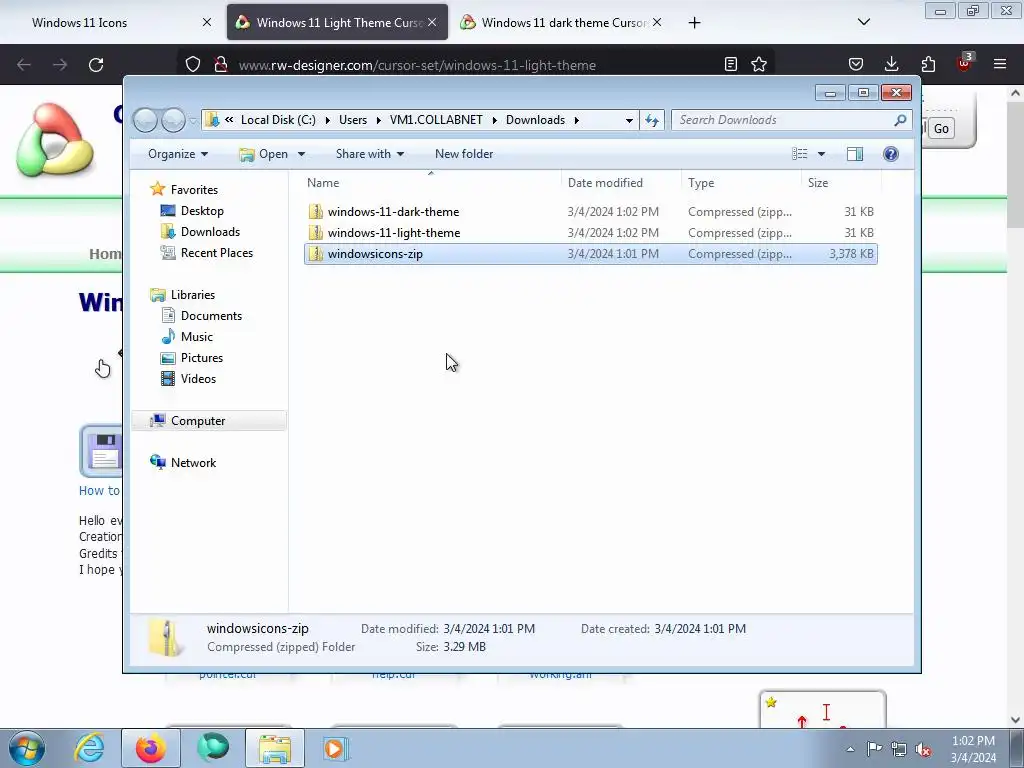Viewport: 1024px width, 768px height.
Task: Click Firefox reload page button
Action: [96, 65]
